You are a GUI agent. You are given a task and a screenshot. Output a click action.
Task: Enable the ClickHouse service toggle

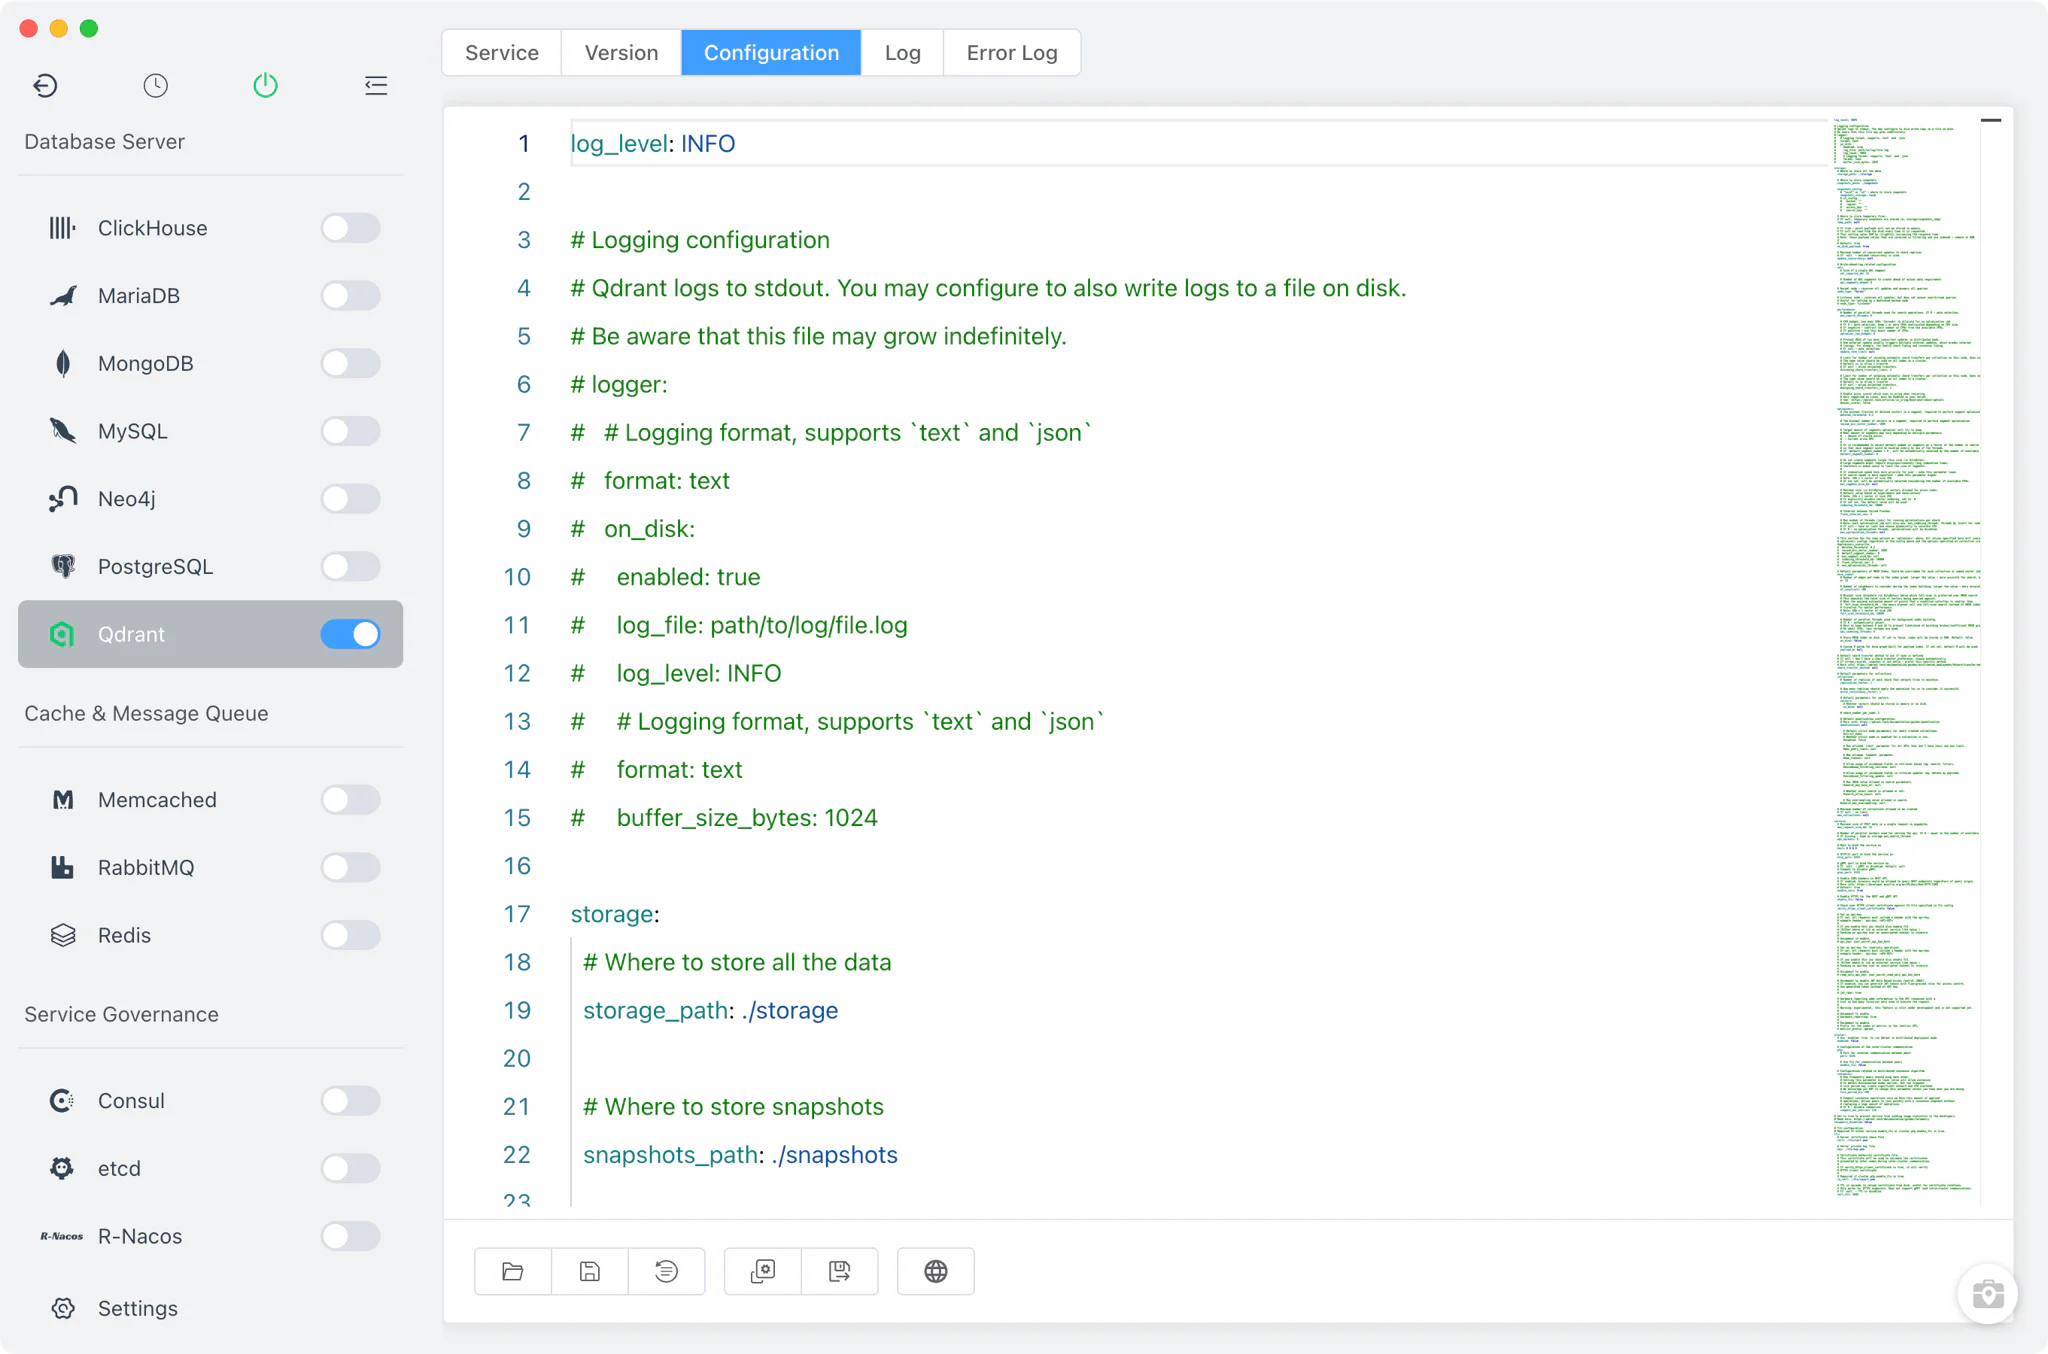[350, 228]
